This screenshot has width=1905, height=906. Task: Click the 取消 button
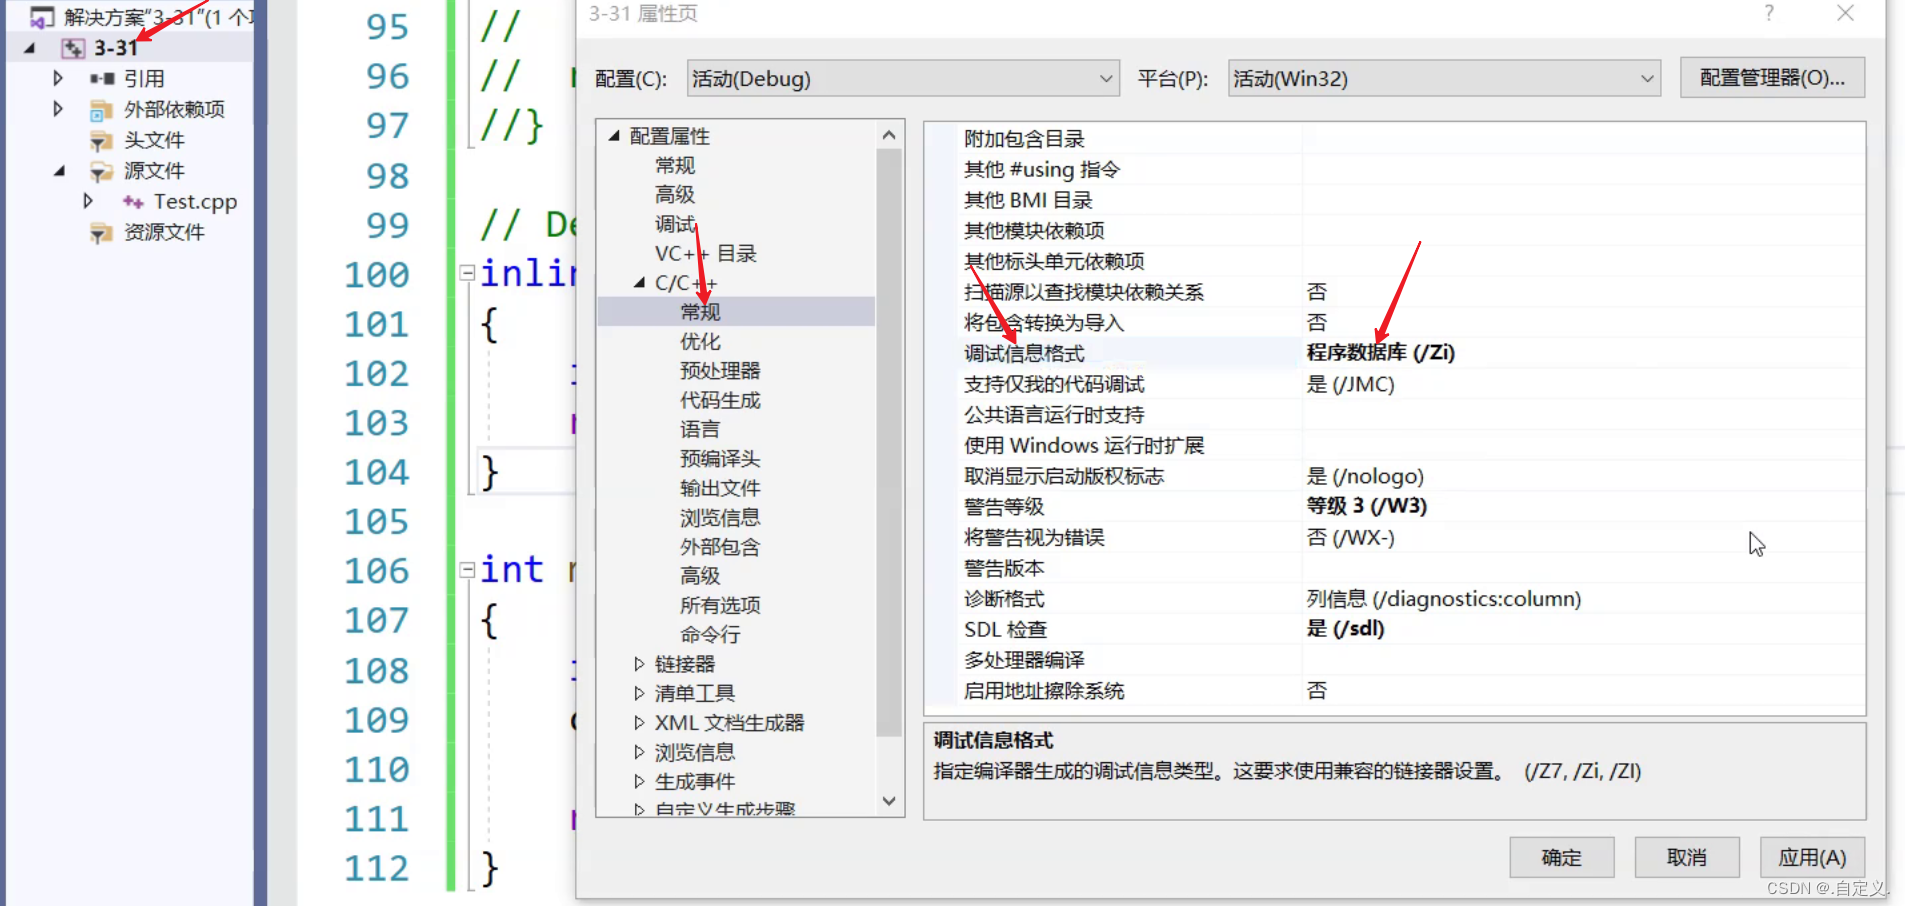1687,857
